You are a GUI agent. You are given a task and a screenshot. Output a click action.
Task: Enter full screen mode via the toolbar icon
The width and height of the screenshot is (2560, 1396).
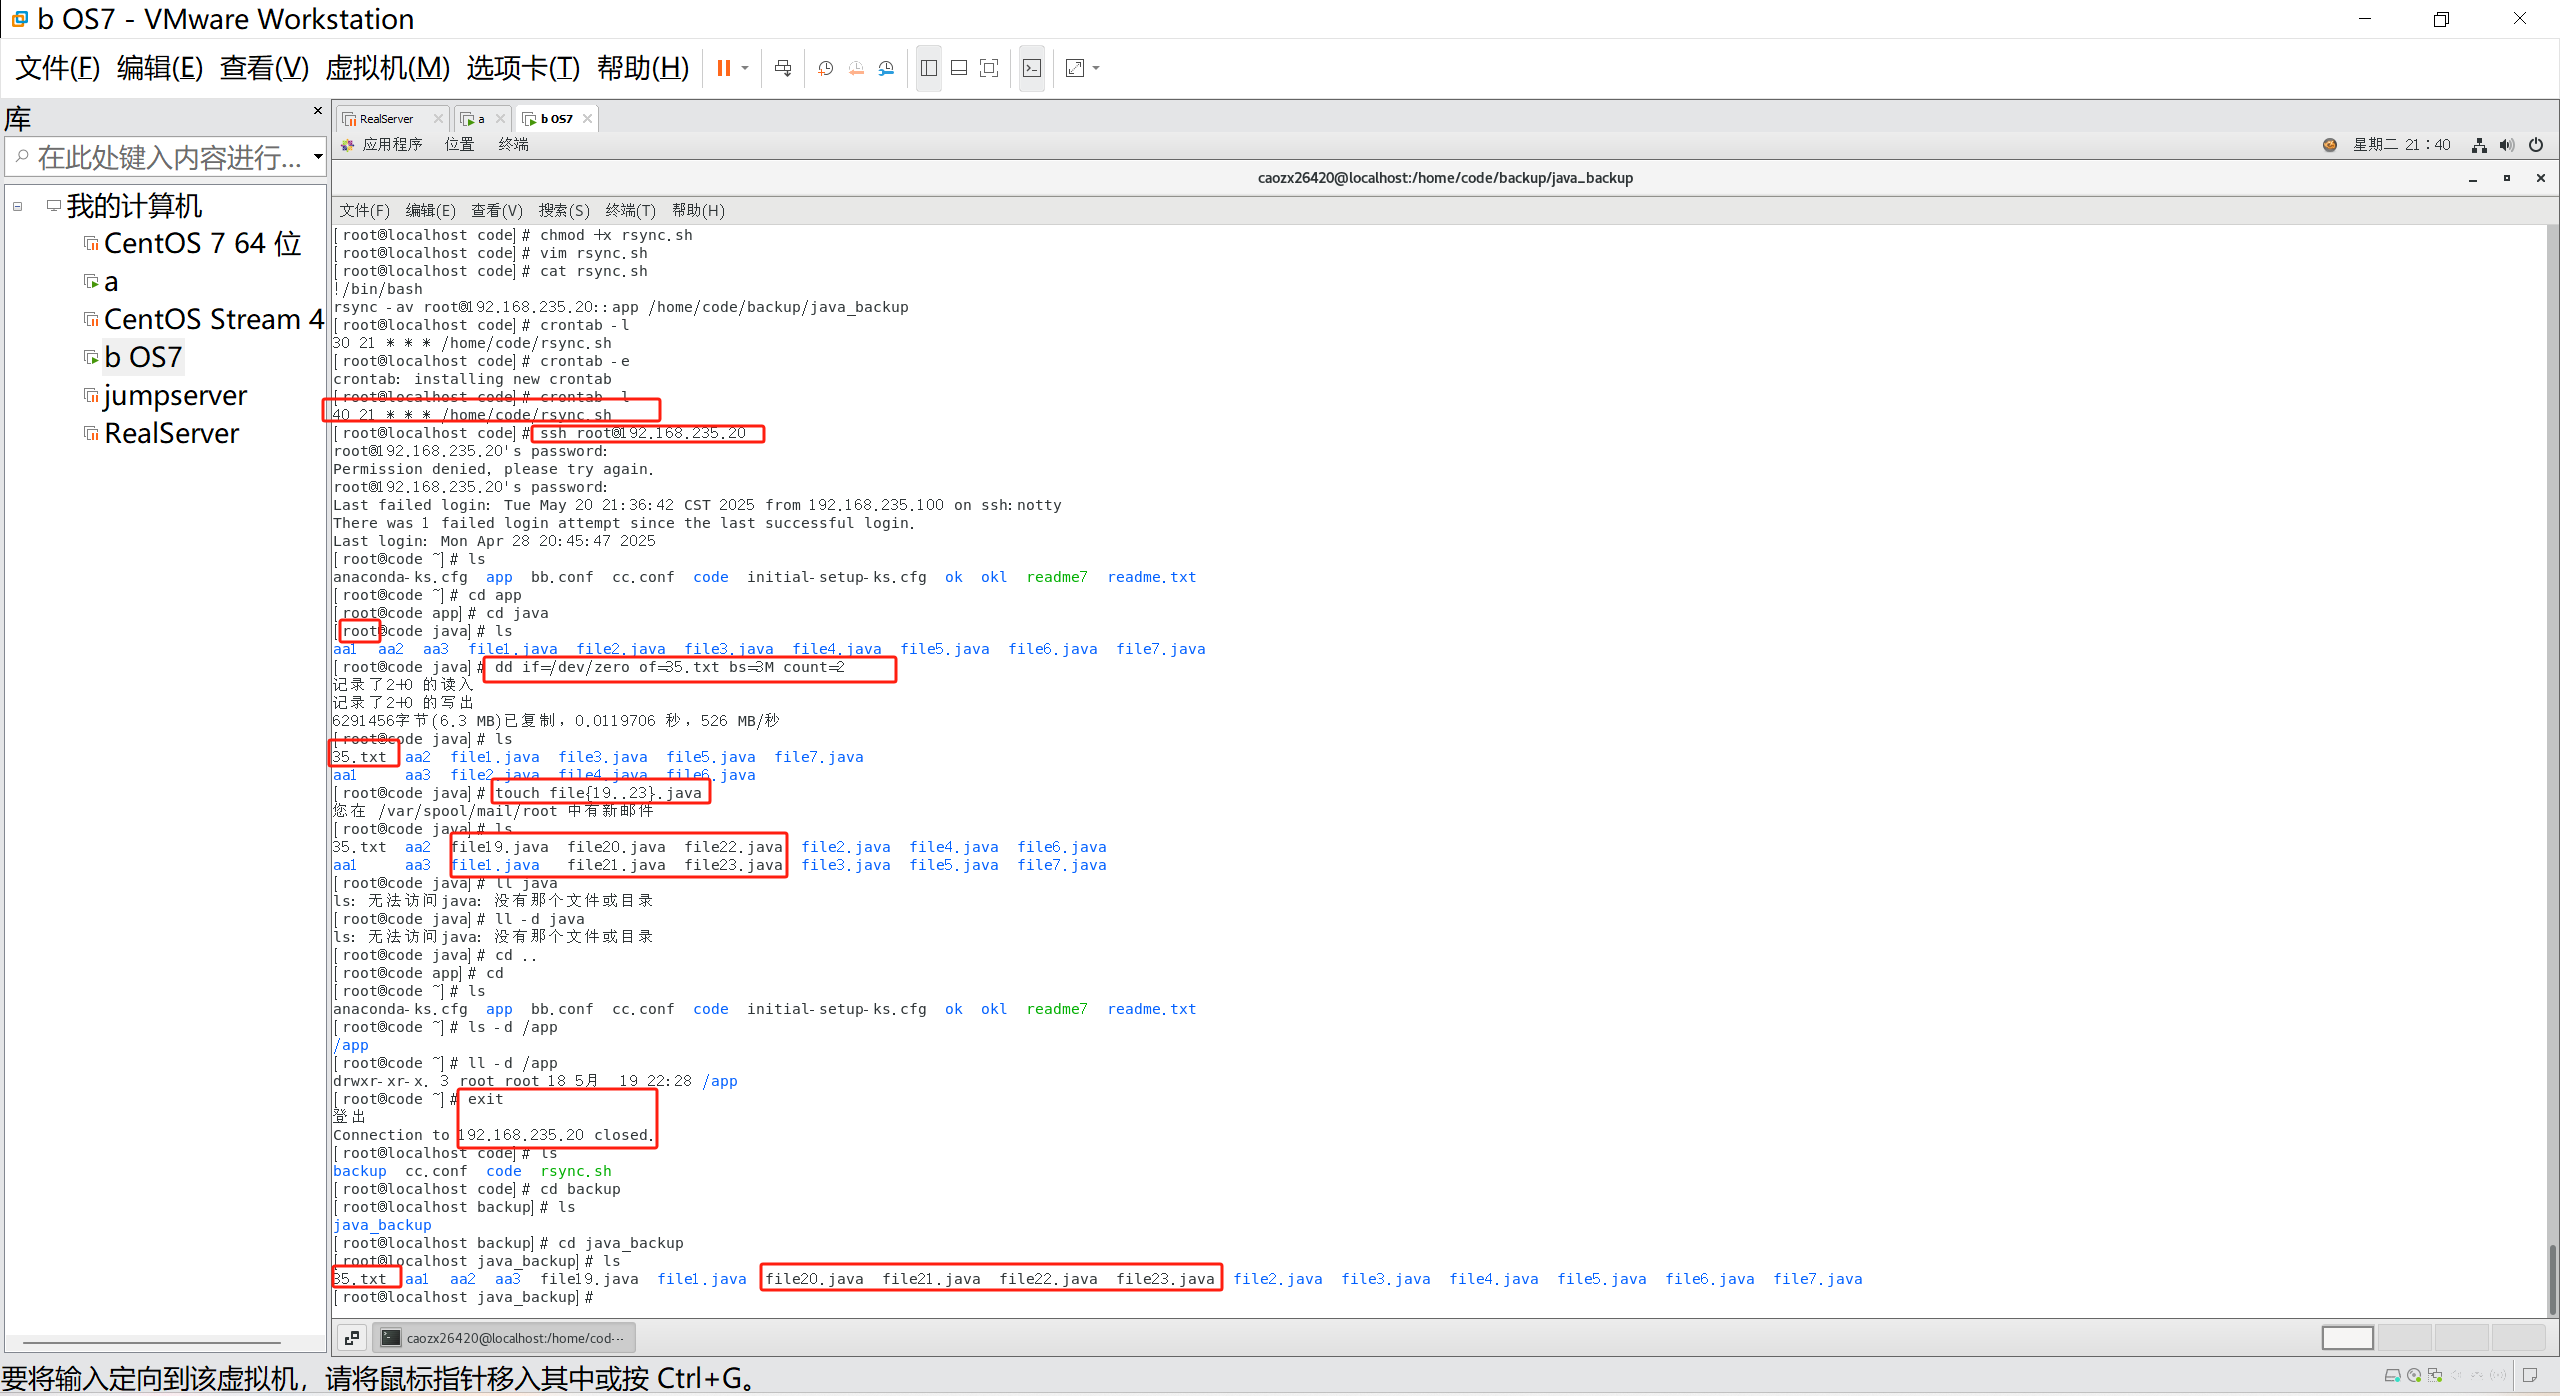tap(989, 68)
